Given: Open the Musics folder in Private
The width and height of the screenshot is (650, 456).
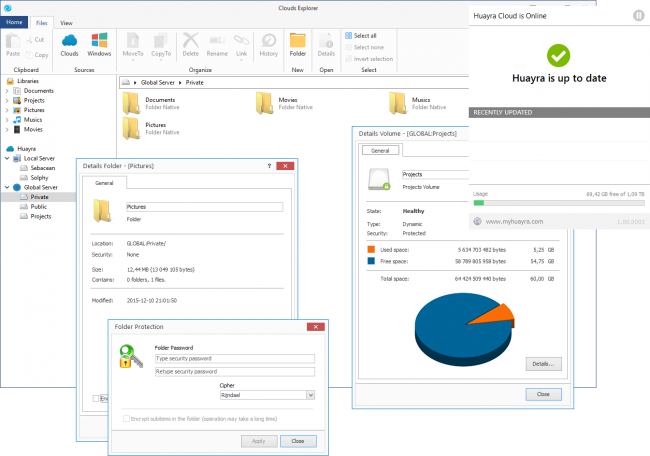Looking at the screenshot, I should pos(418,103).
